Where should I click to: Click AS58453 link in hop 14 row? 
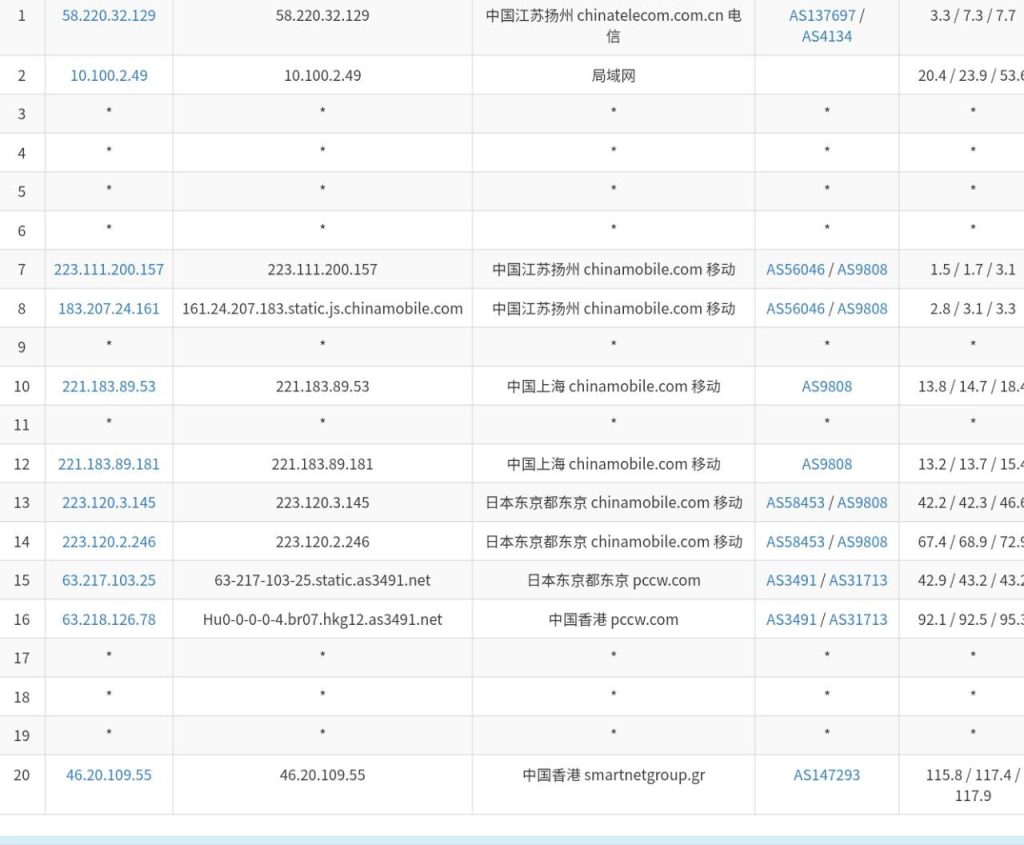(795, 542)
